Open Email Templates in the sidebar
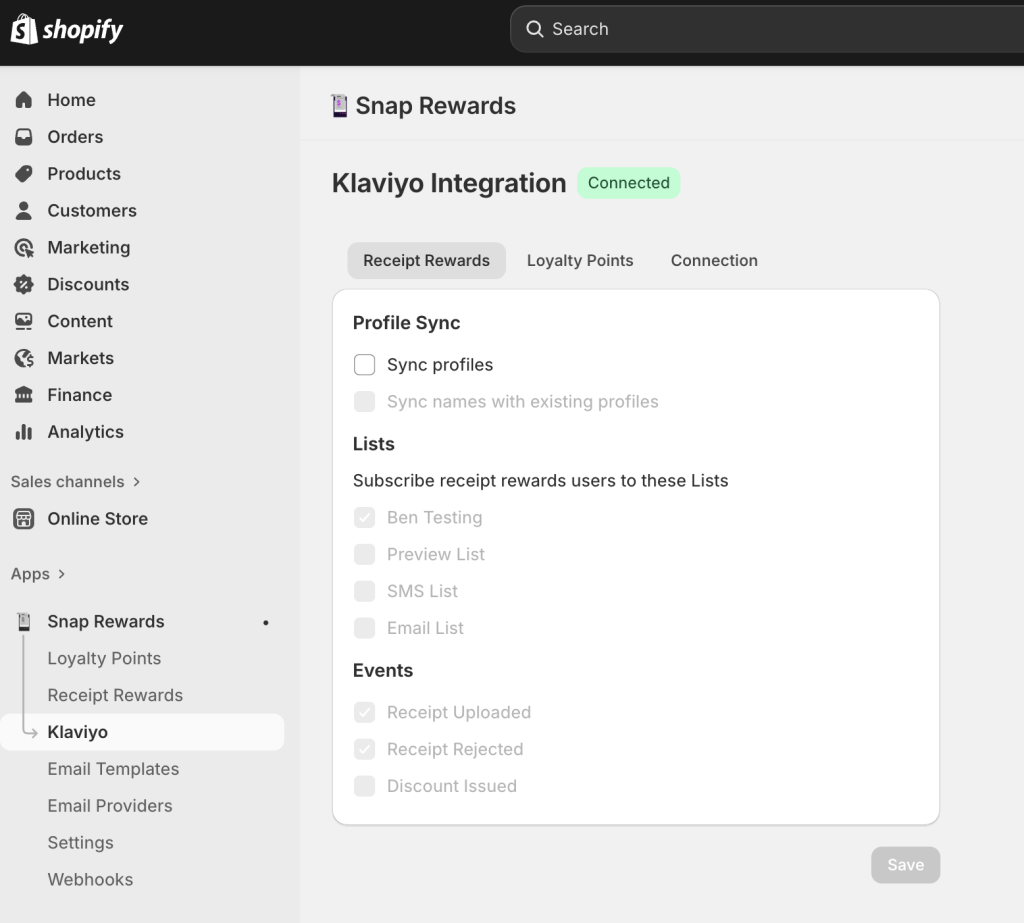 pos(113,769)
